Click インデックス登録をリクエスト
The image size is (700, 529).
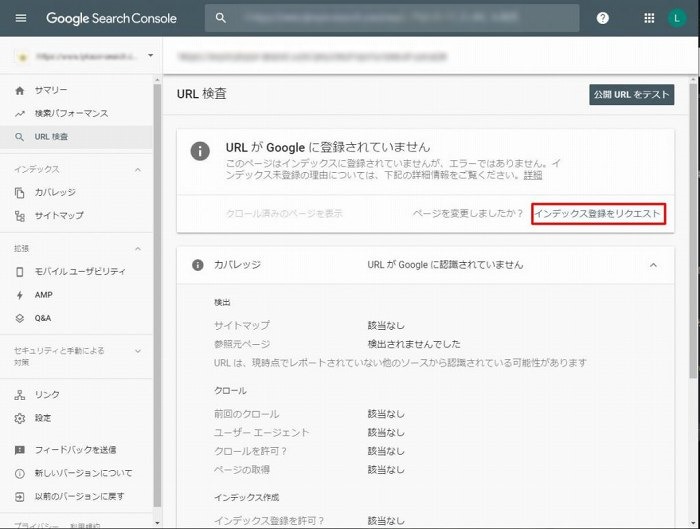pos(598,214)
